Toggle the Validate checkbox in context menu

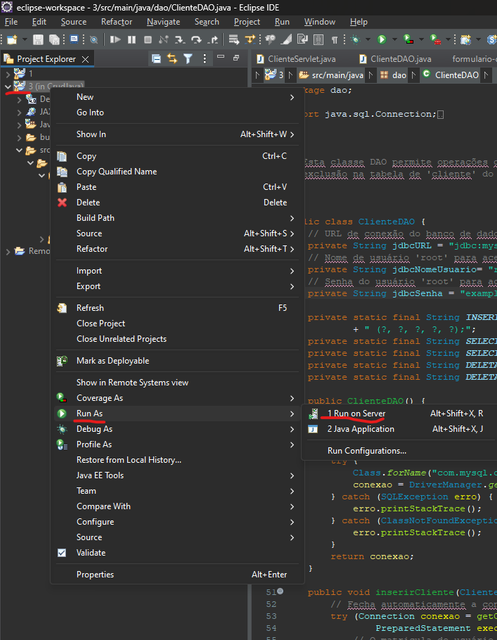[62, 553]
